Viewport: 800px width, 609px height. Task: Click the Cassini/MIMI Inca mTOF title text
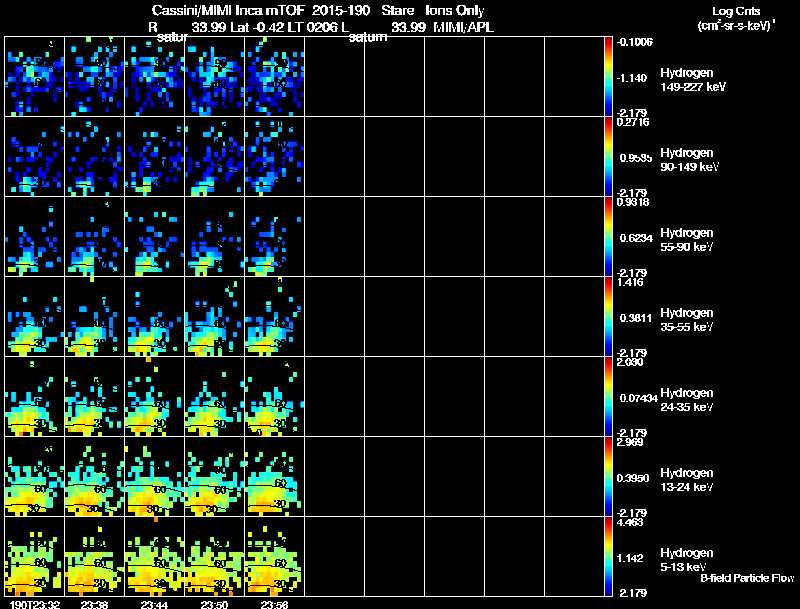228,10
